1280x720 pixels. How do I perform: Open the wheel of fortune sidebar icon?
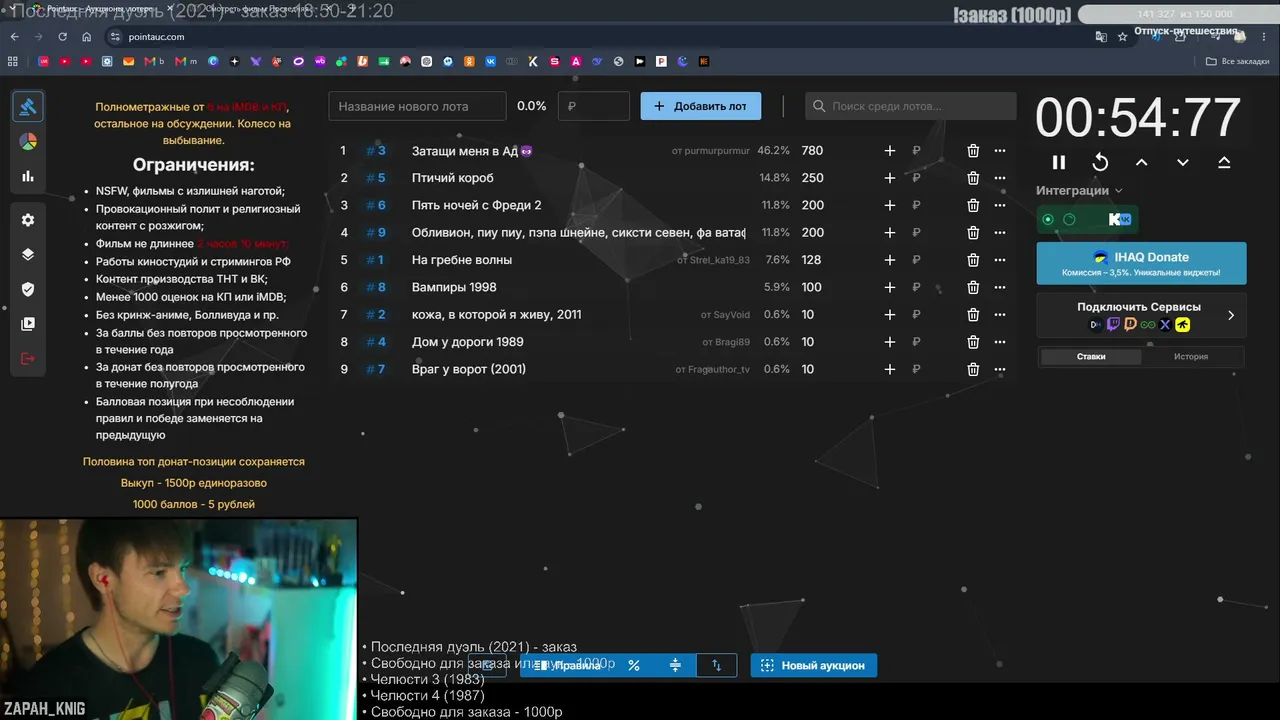pyautogui.click(x=28, y=142)
